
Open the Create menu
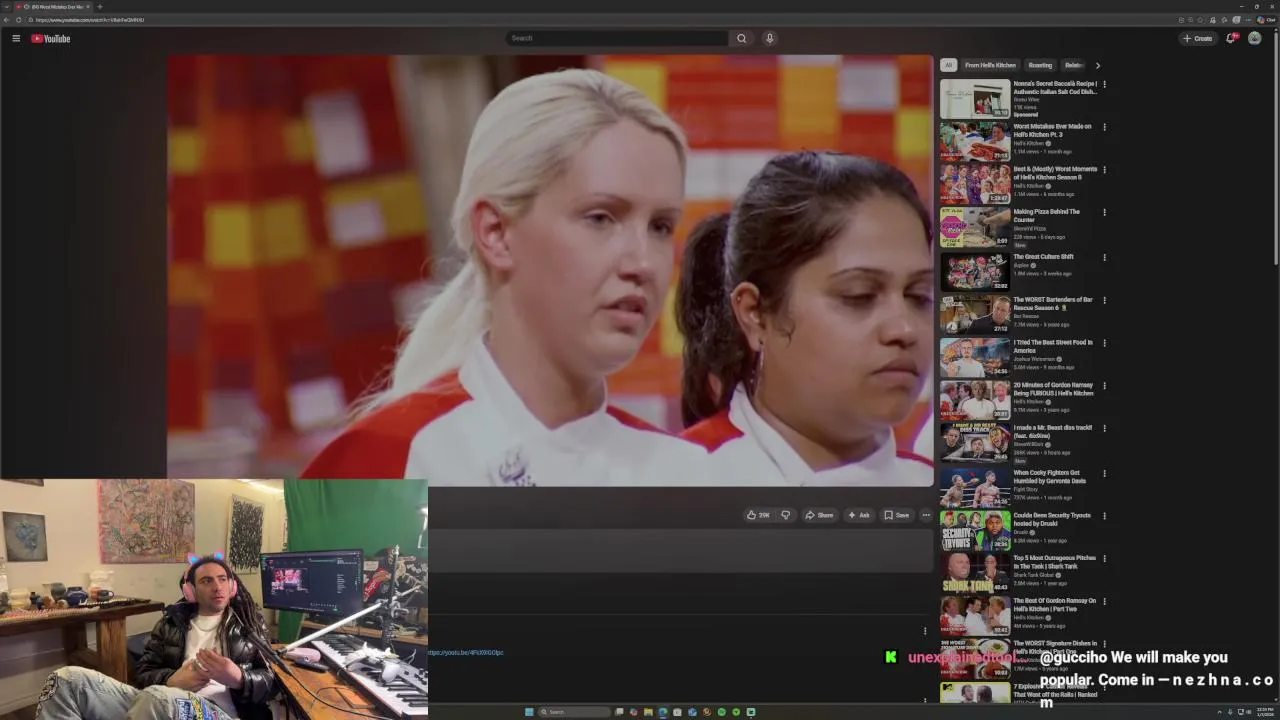(x=1197, y=38)
